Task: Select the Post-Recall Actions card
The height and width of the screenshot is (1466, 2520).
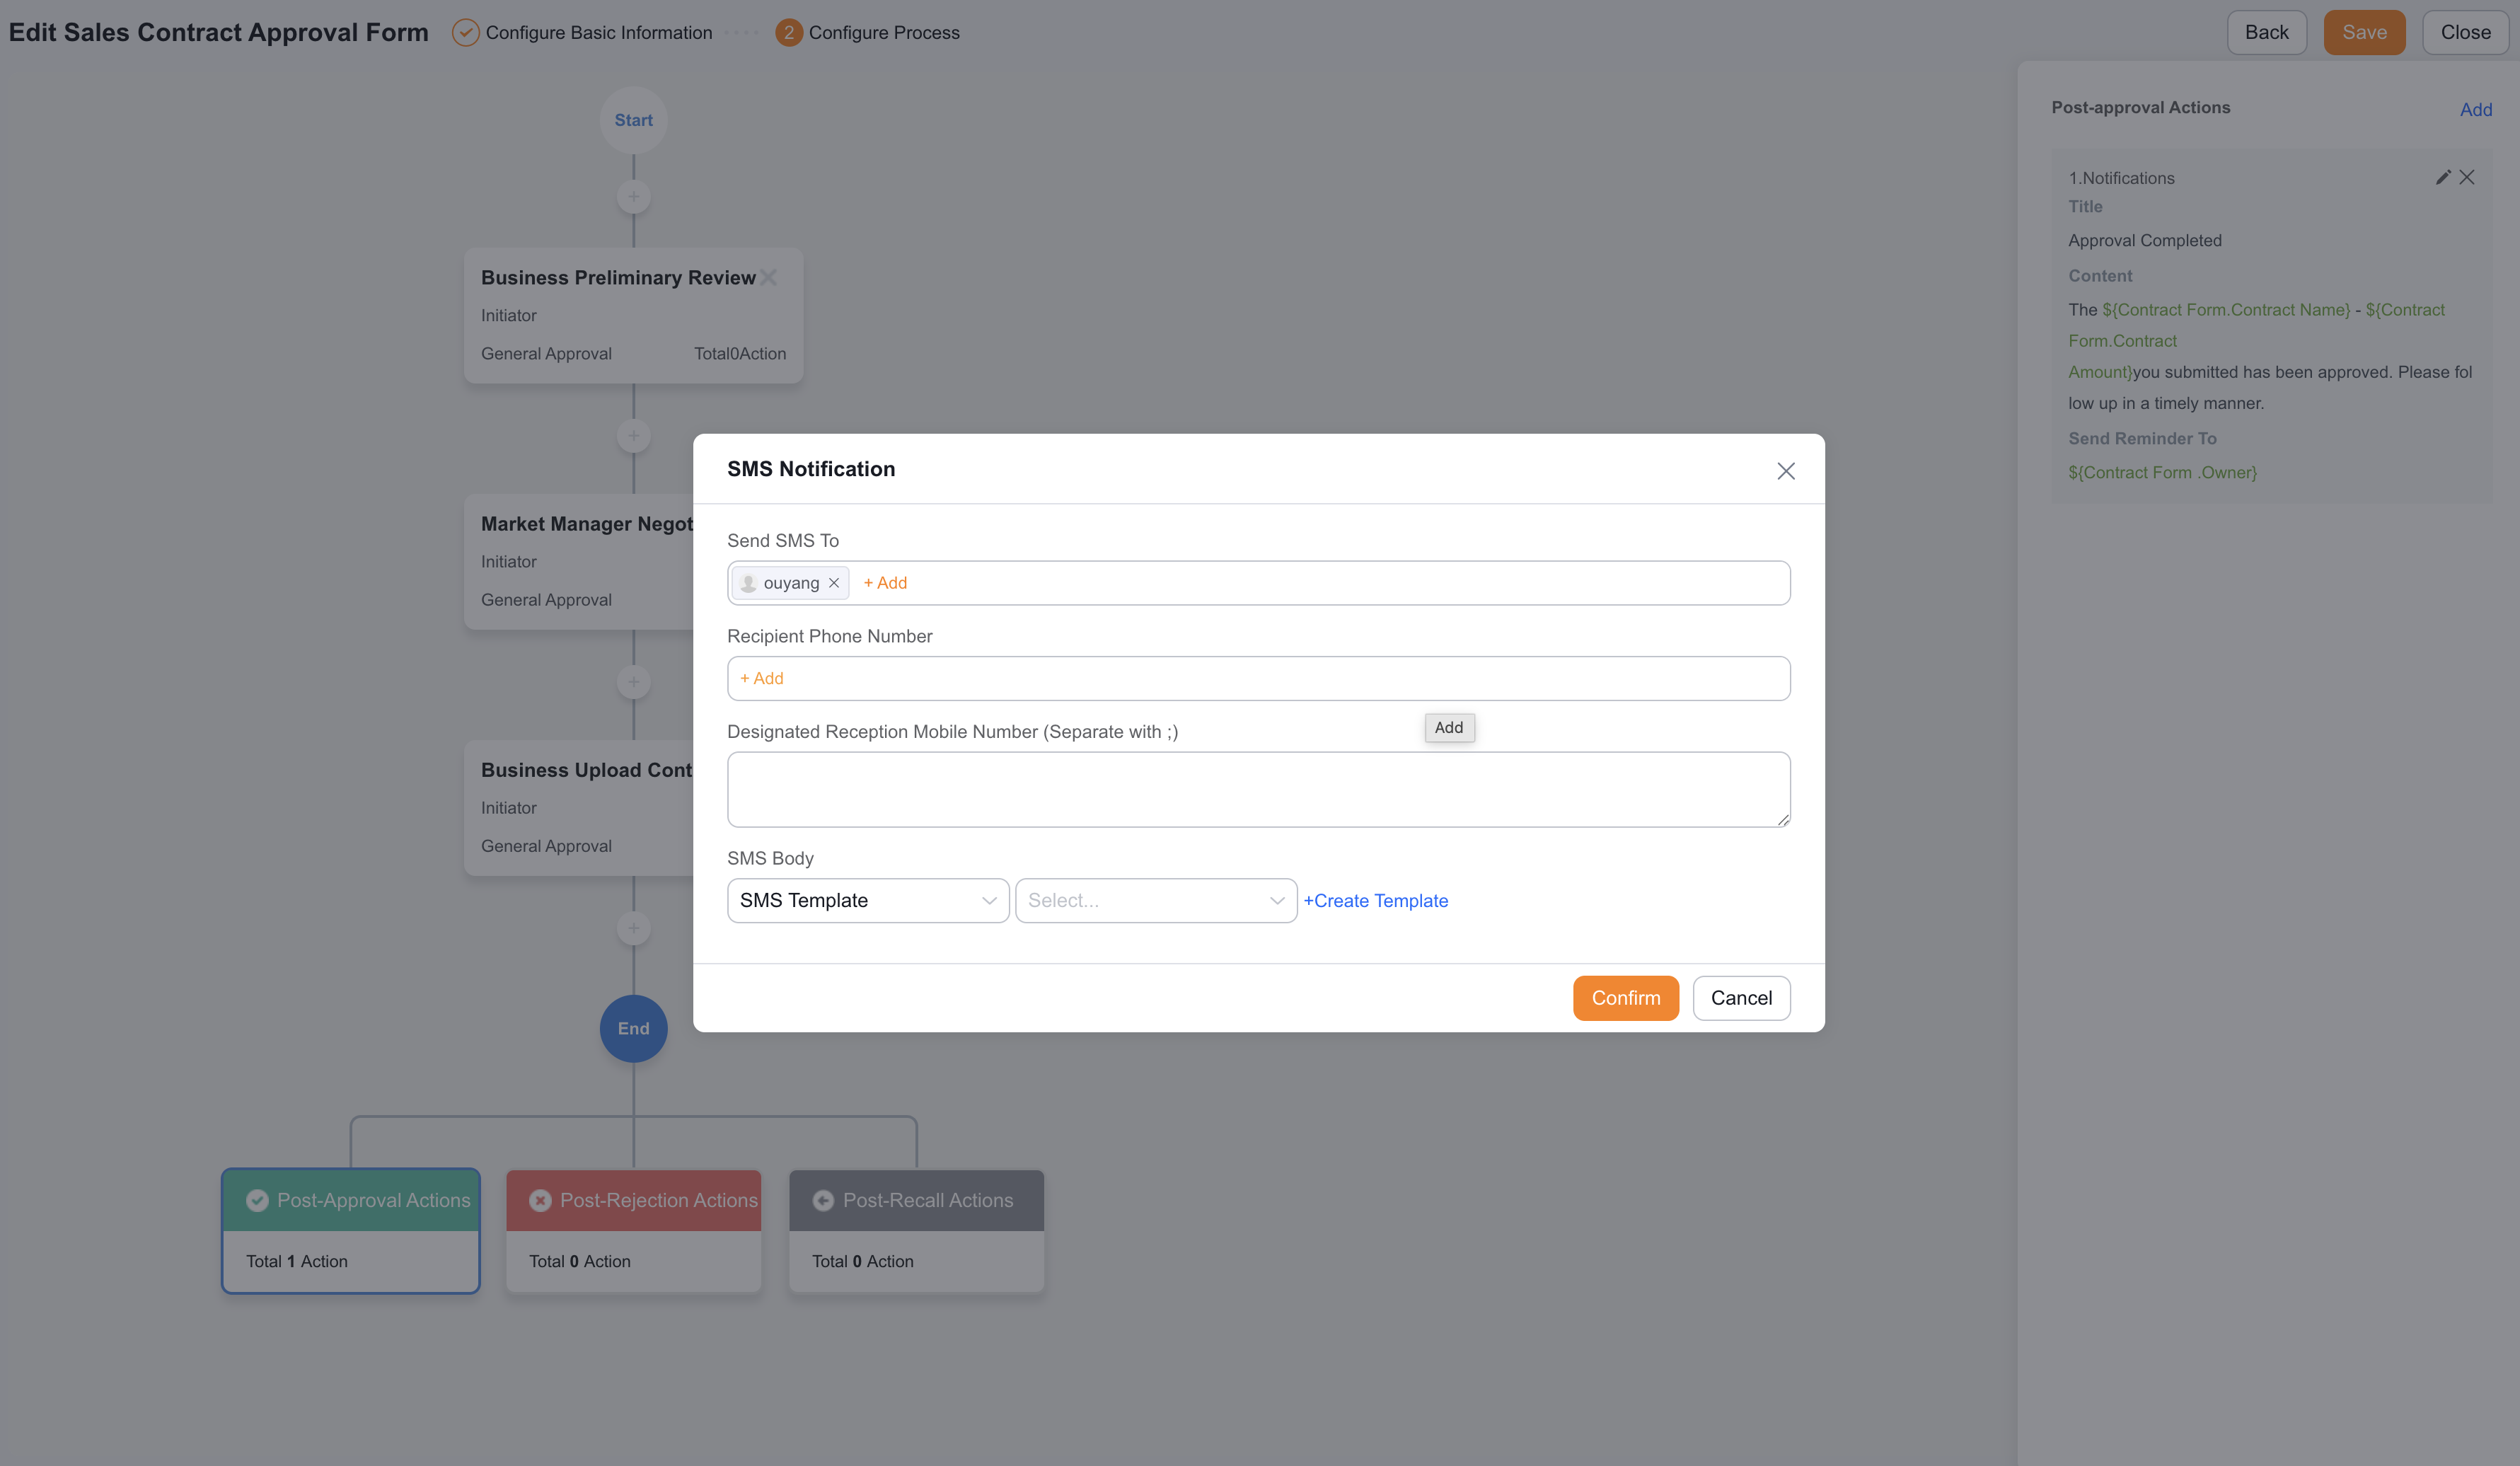Action: pyautogui.click(x=916, y=1231)
